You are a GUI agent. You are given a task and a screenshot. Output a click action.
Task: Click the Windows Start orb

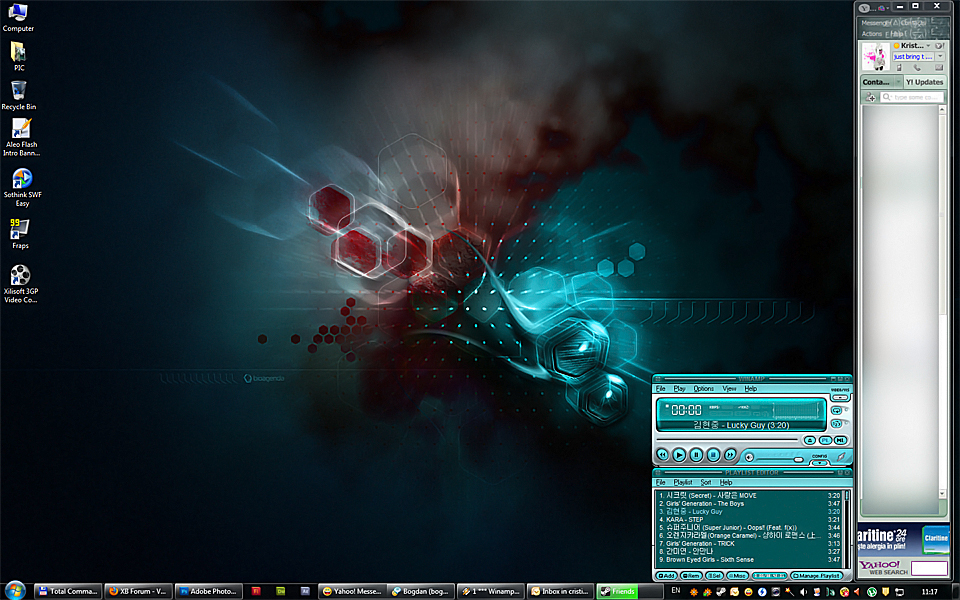[x=15, y=590]
